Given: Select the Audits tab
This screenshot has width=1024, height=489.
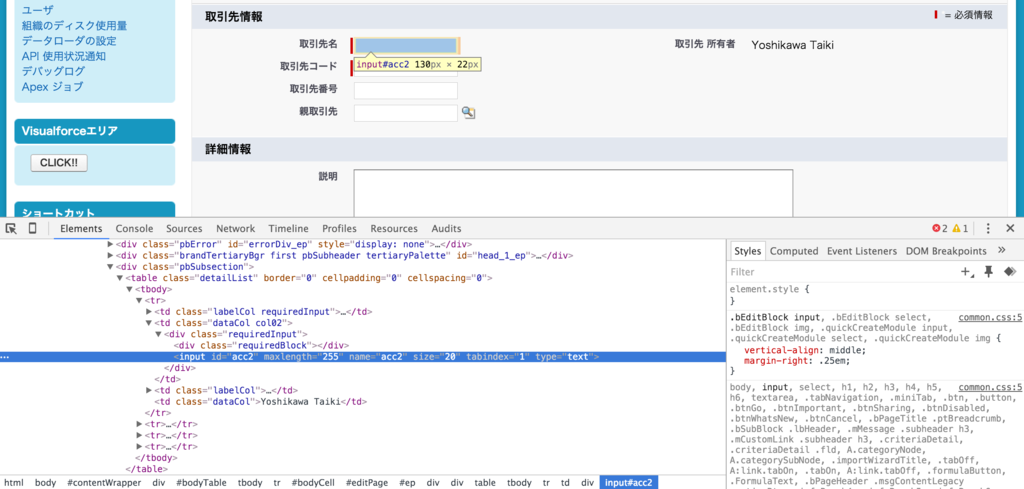Looking at the screenshot, I should 447,229.
